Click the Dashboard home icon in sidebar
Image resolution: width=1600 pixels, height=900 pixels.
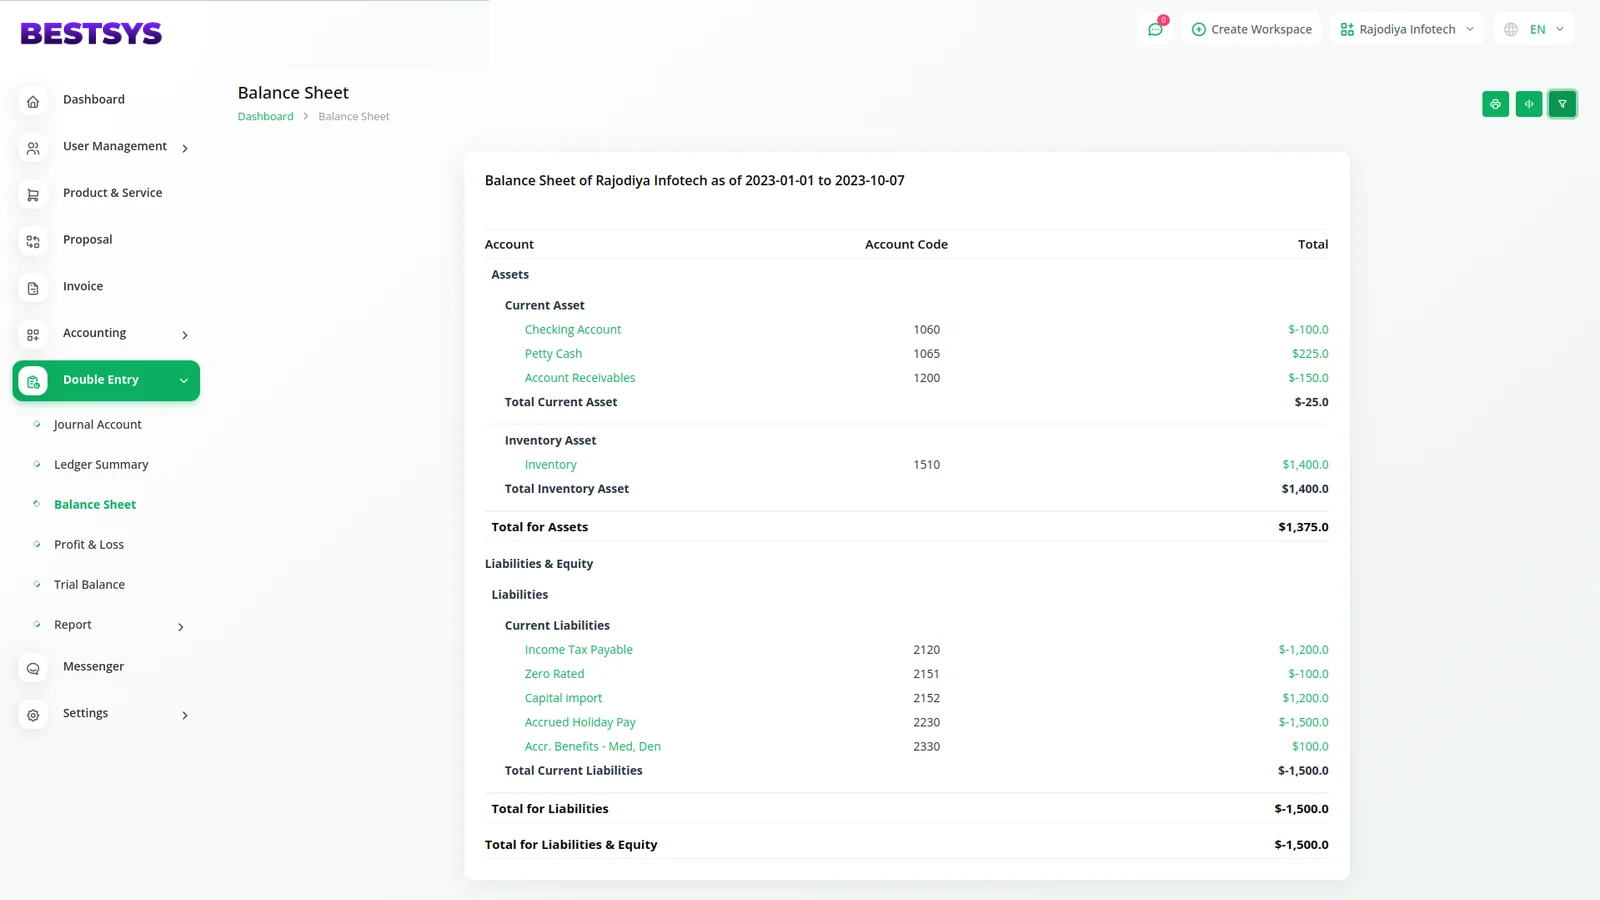pyautogui.click(x=33, y=101)
